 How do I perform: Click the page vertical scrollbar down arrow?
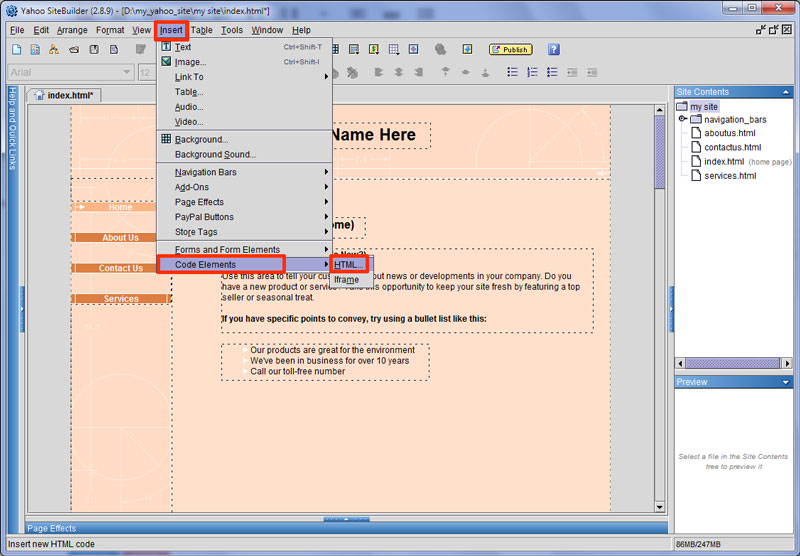[x=660, y=507]
